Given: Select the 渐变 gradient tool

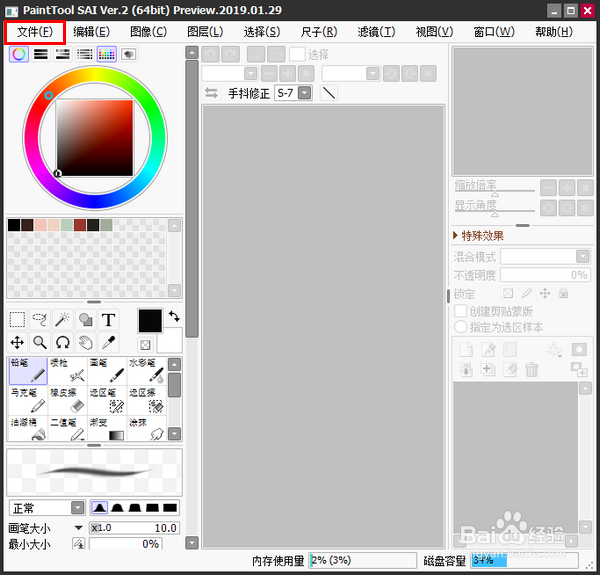Looking at the screenshot, I should click(107, 428).
